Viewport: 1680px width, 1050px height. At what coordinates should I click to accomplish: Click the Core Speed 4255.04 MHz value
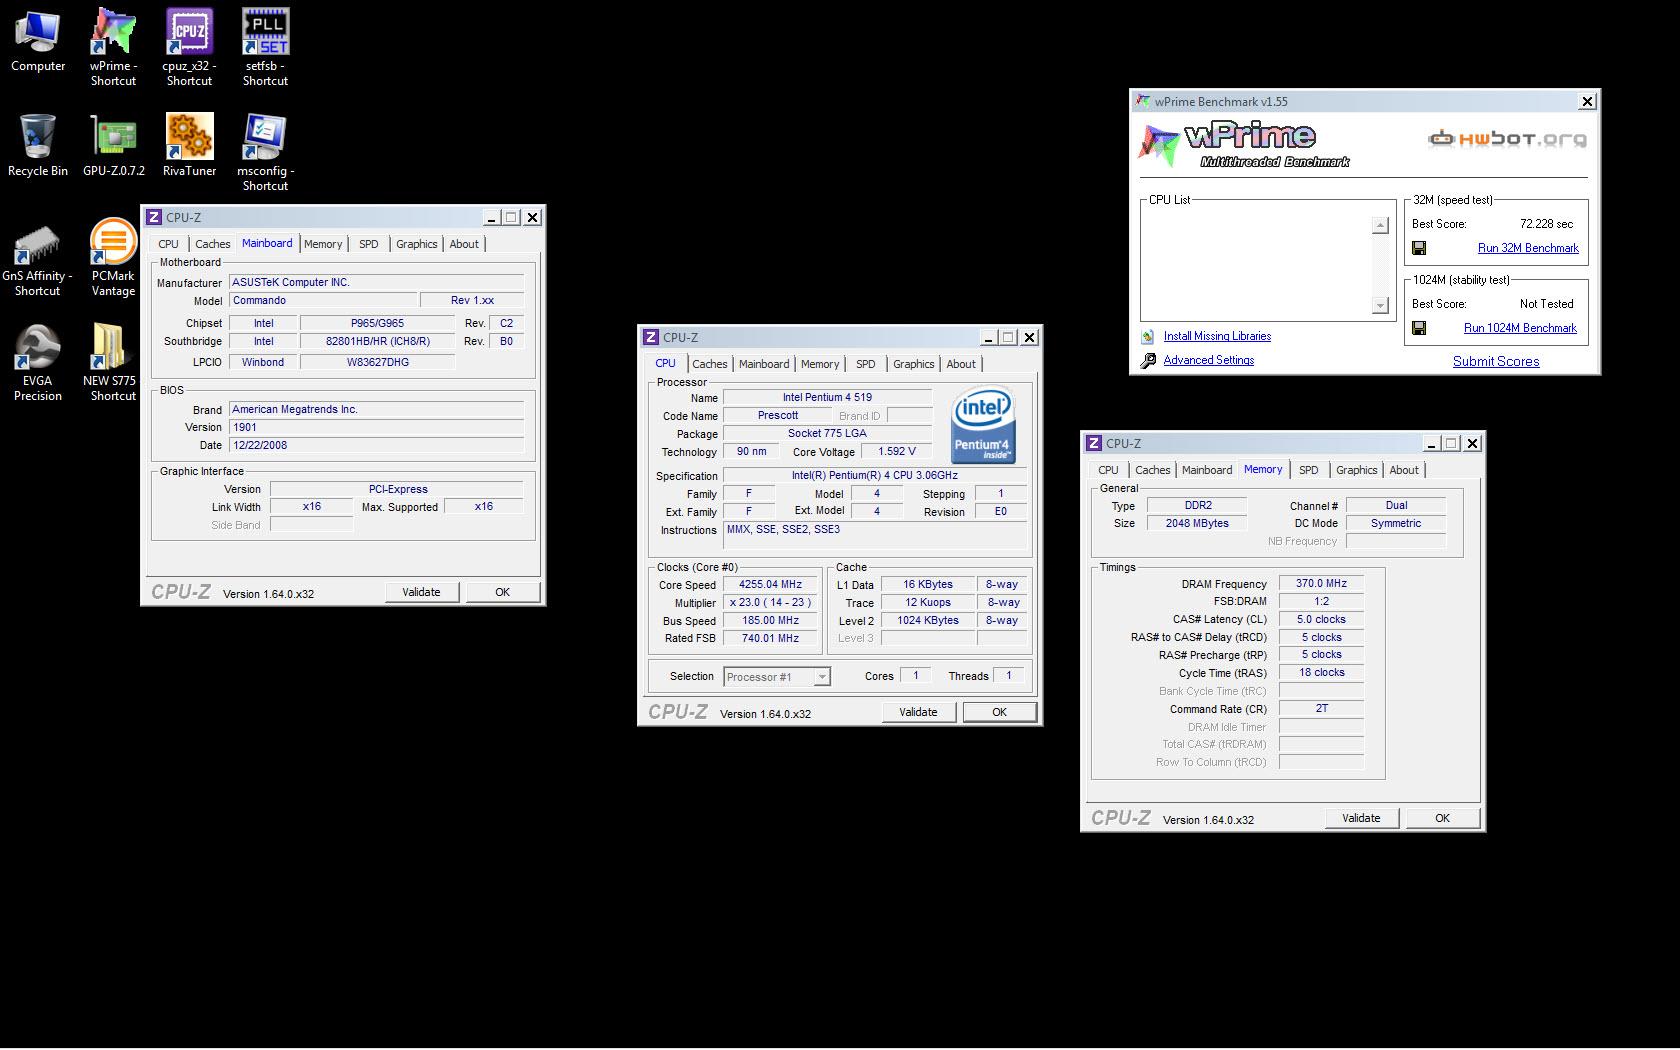(x=770, y=585)
